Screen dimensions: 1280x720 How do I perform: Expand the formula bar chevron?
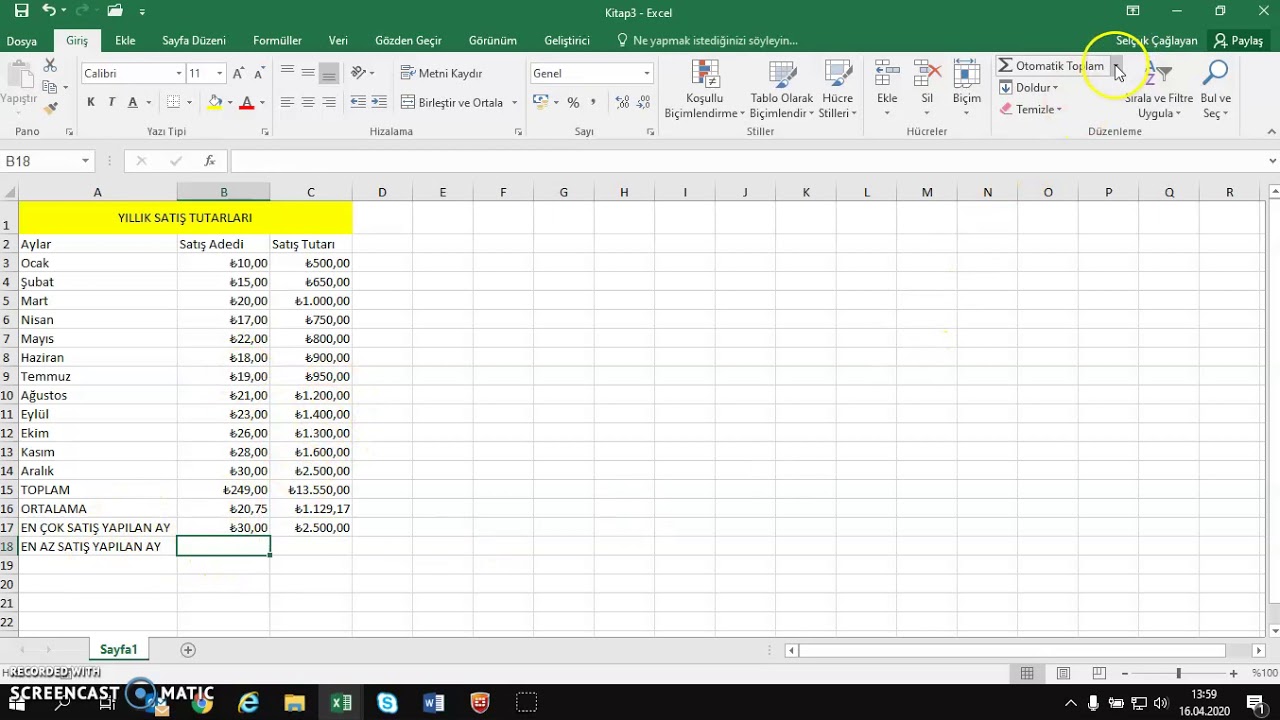[x=1272, y=161]
